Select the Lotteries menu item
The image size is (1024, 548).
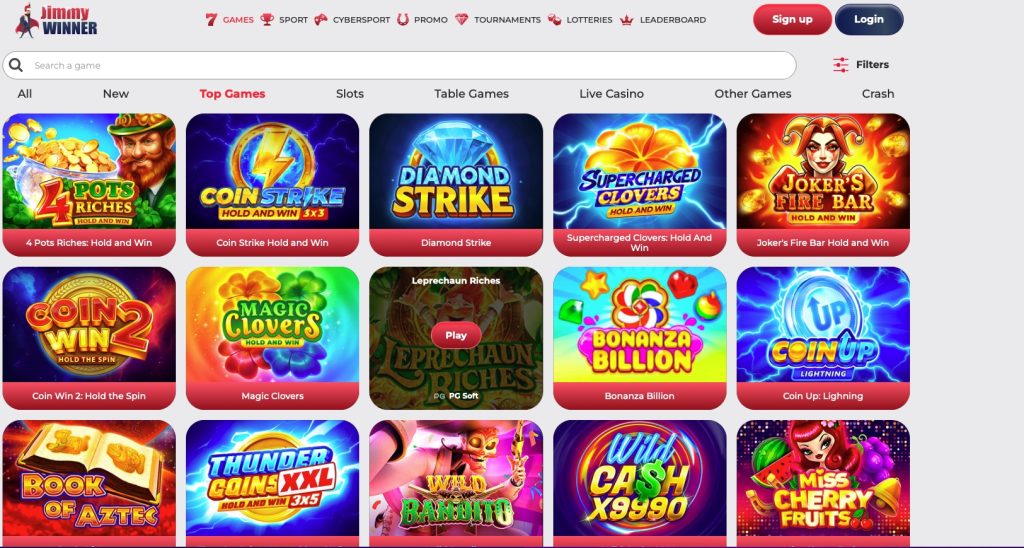coord(581,20)
